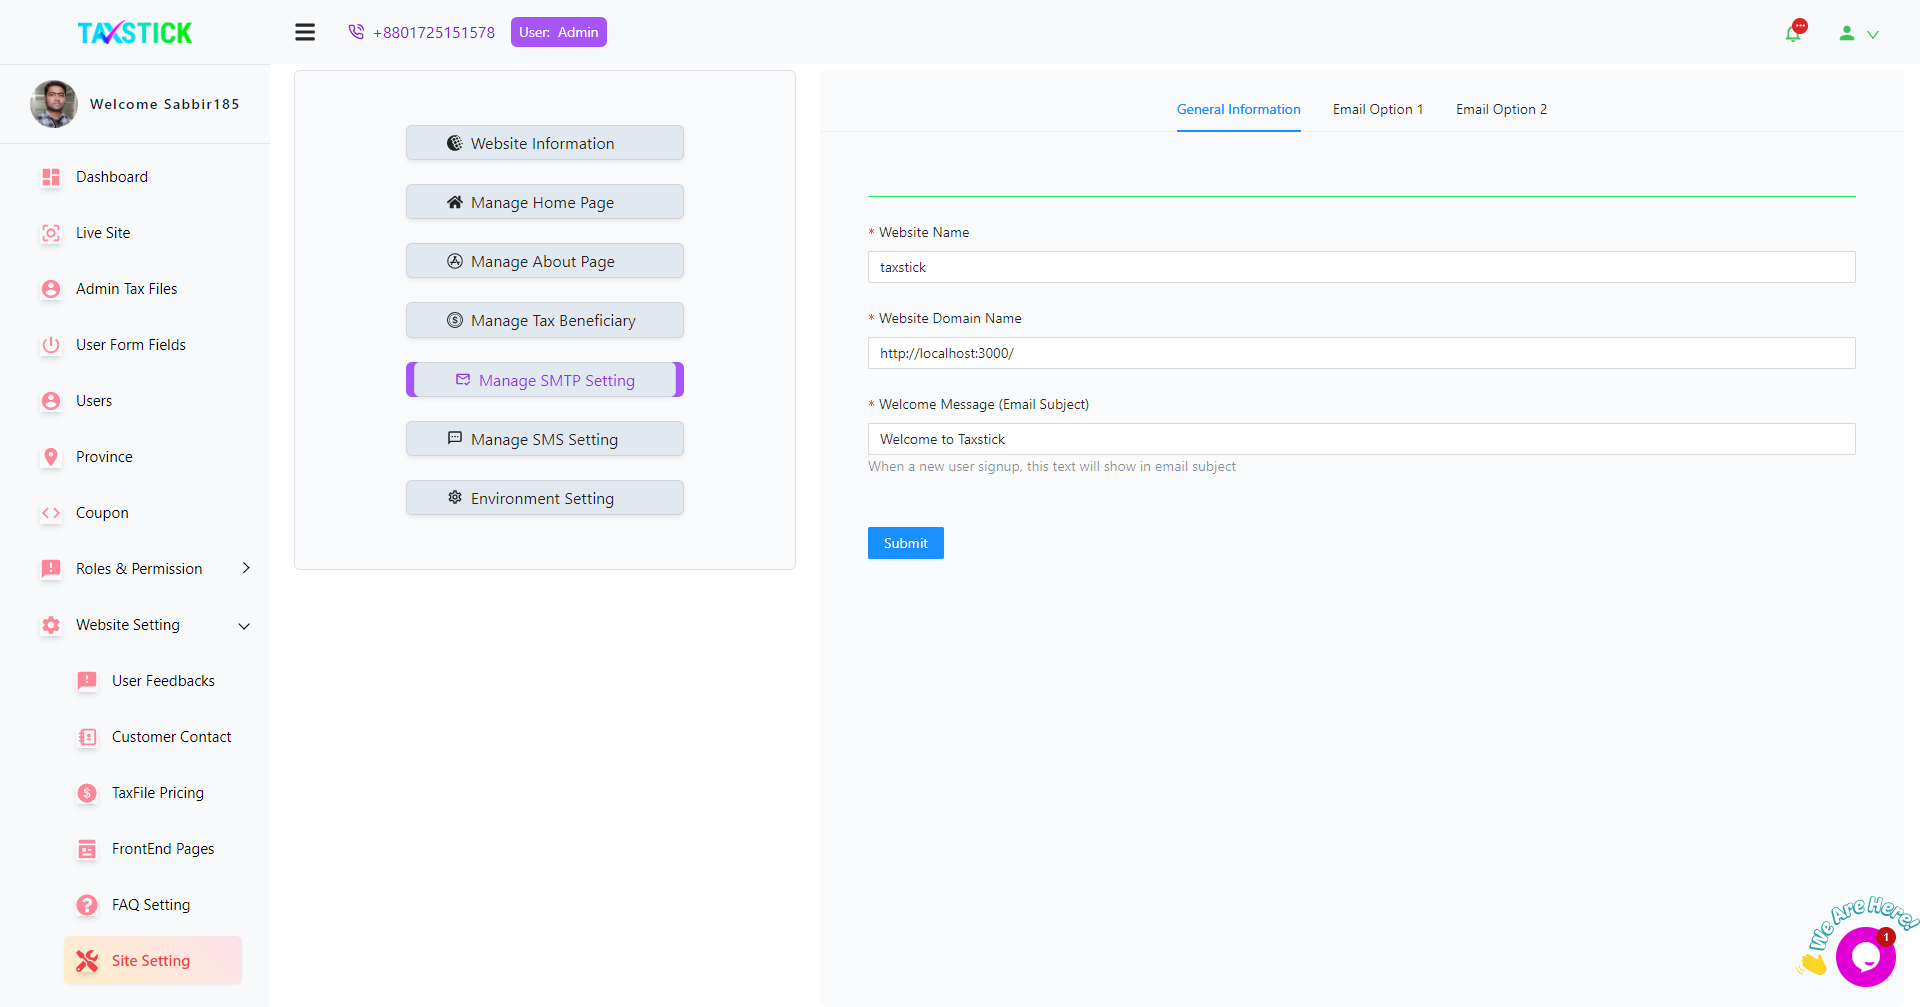Click the Manage Home Page button

coord(545,202)
